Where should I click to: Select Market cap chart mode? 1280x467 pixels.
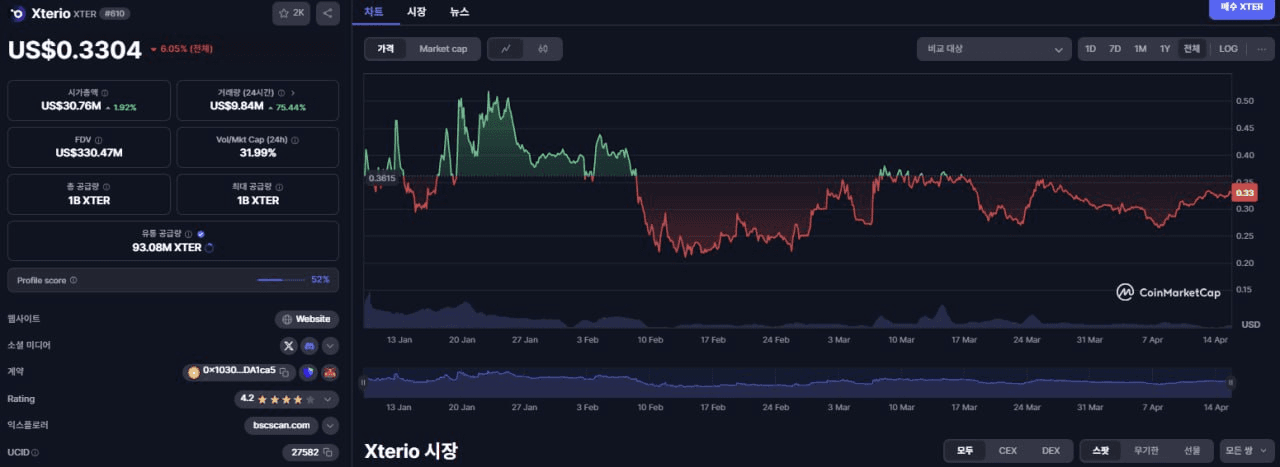pos(443,49)
